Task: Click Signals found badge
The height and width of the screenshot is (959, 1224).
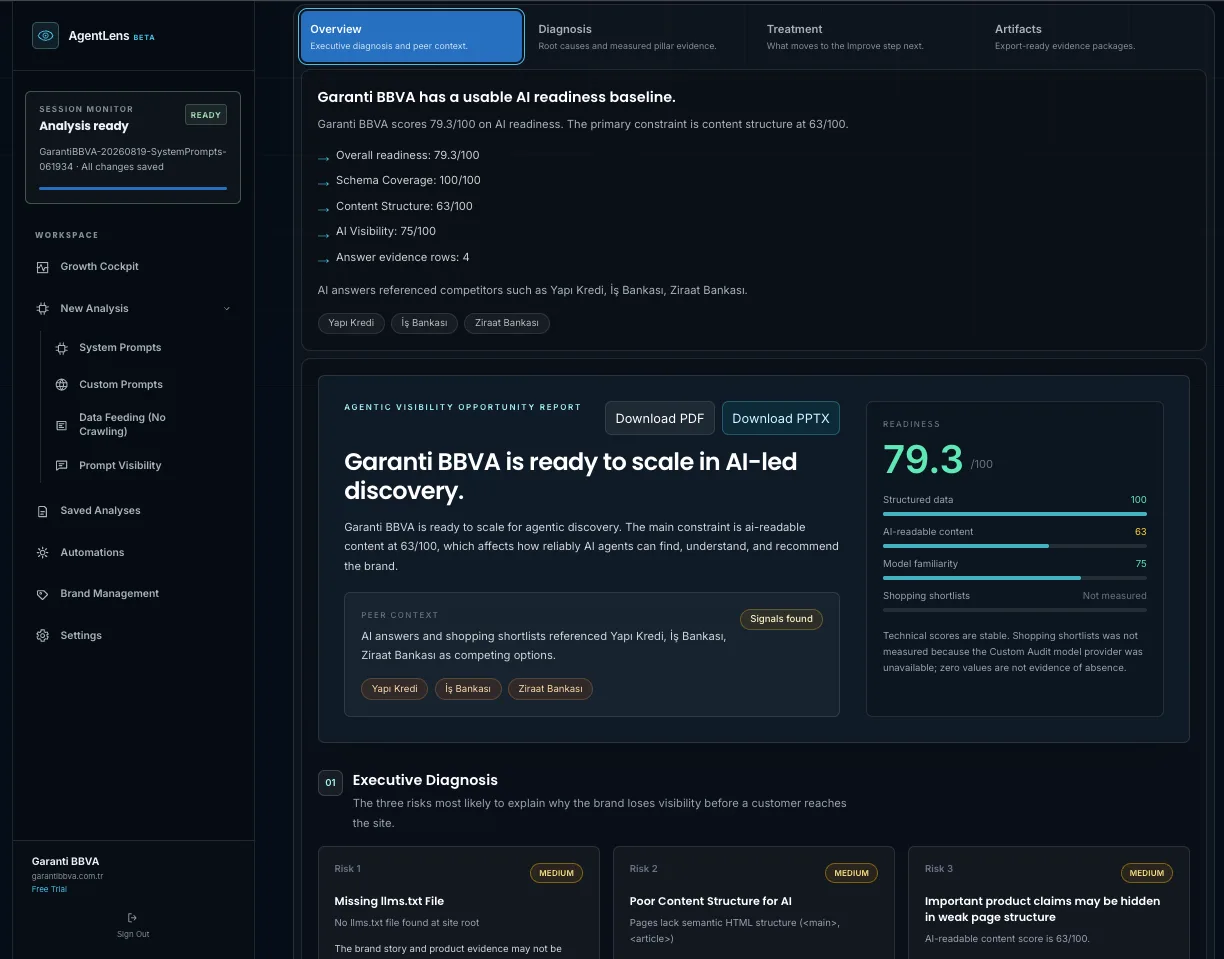Action: click(782, 619)
